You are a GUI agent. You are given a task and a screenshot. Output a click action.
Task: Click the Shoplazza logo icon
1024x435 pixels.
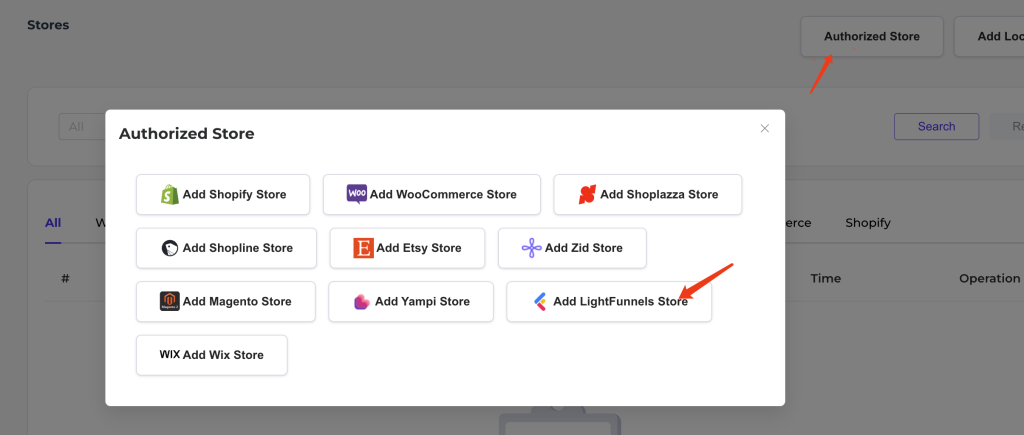[x=587, y=195]
